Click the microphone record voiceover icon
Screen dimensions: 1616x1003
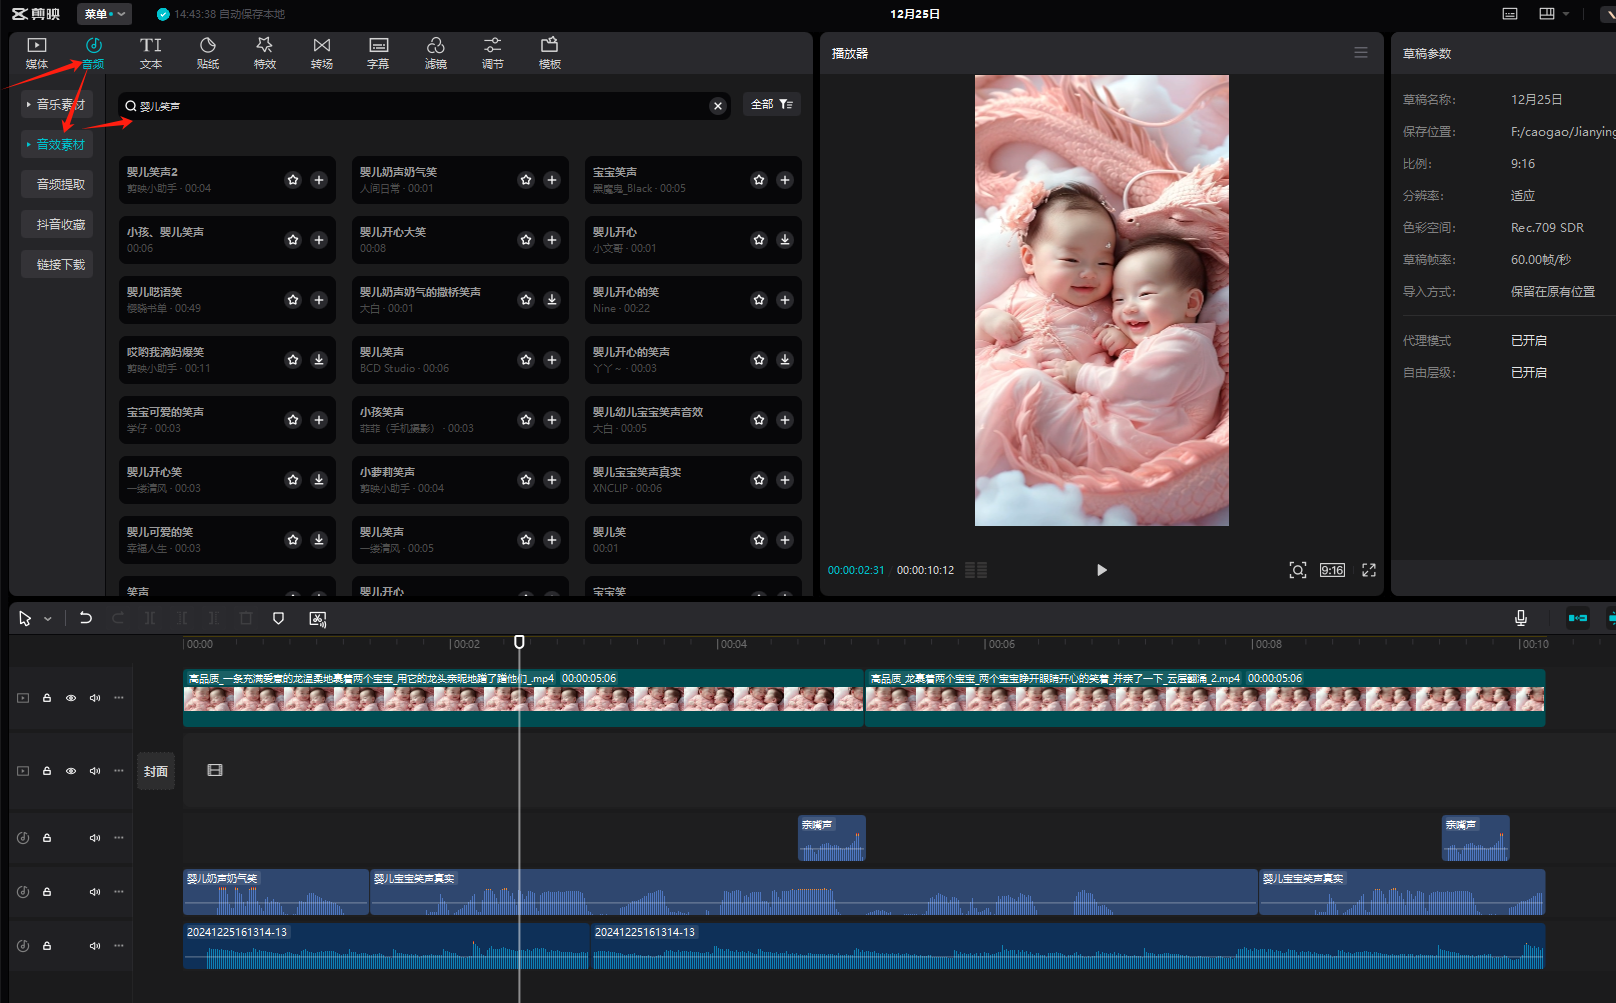[1520, 618]
